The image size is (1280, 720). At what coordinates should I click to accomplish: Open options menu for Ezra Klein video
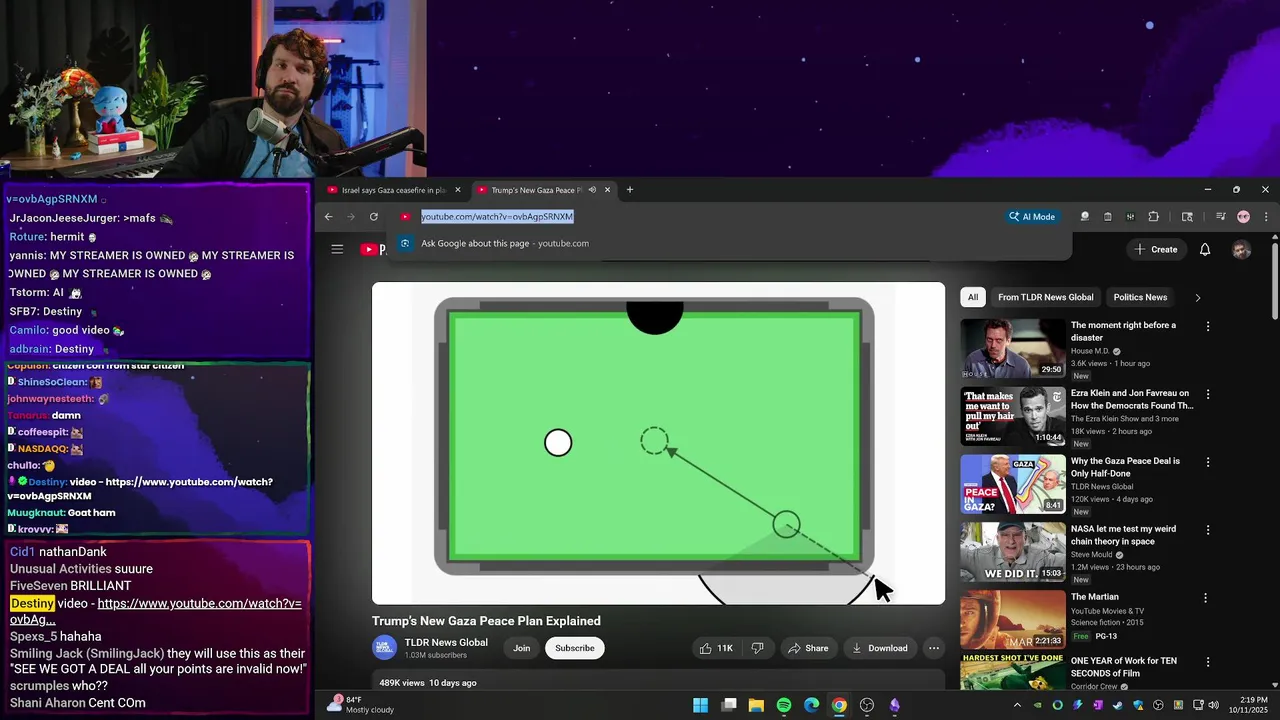click(x=1207, y=394)
